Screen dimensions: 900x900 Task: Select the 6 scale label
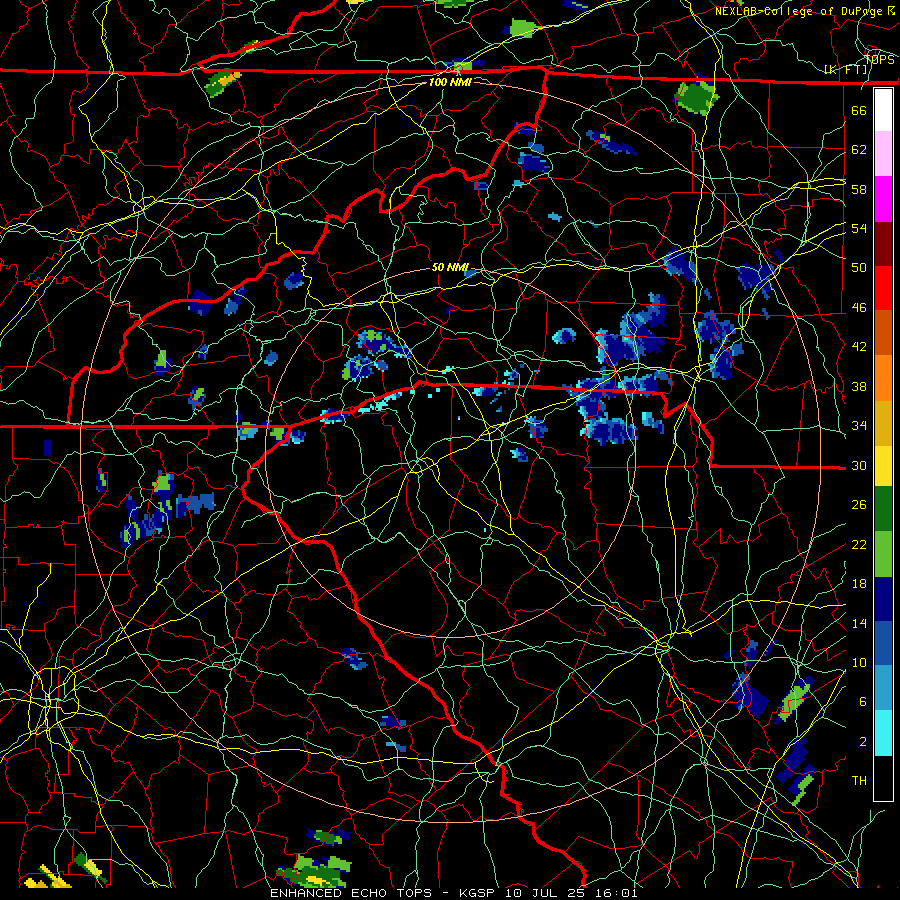(x=863, y=702)
